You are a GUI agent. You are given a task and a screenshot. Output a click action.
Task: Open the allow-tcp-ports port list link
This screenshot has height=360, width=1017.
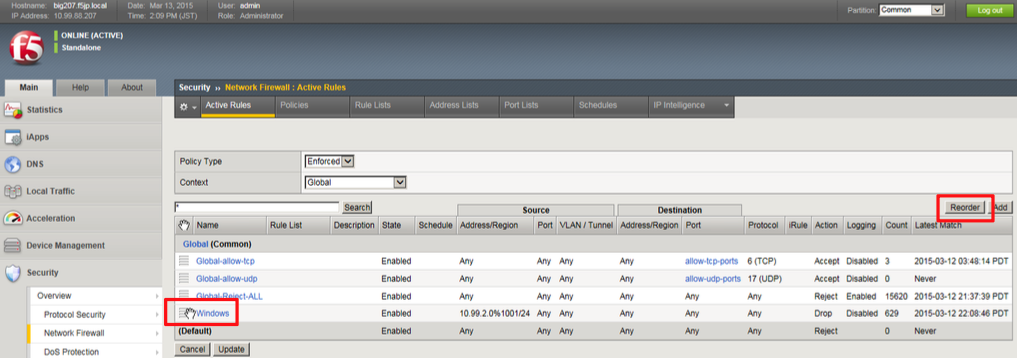click(712, 261)
